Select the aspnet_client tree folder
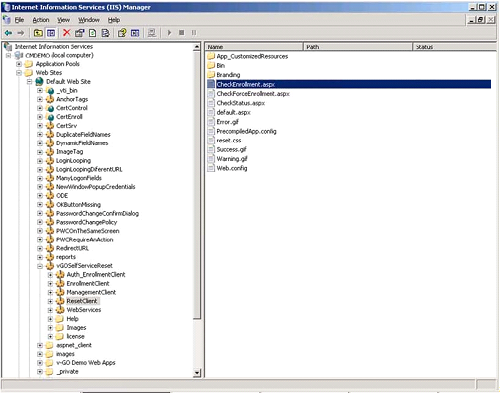Image resolution: width=500 pixels, height=393 pixels. 74,345
